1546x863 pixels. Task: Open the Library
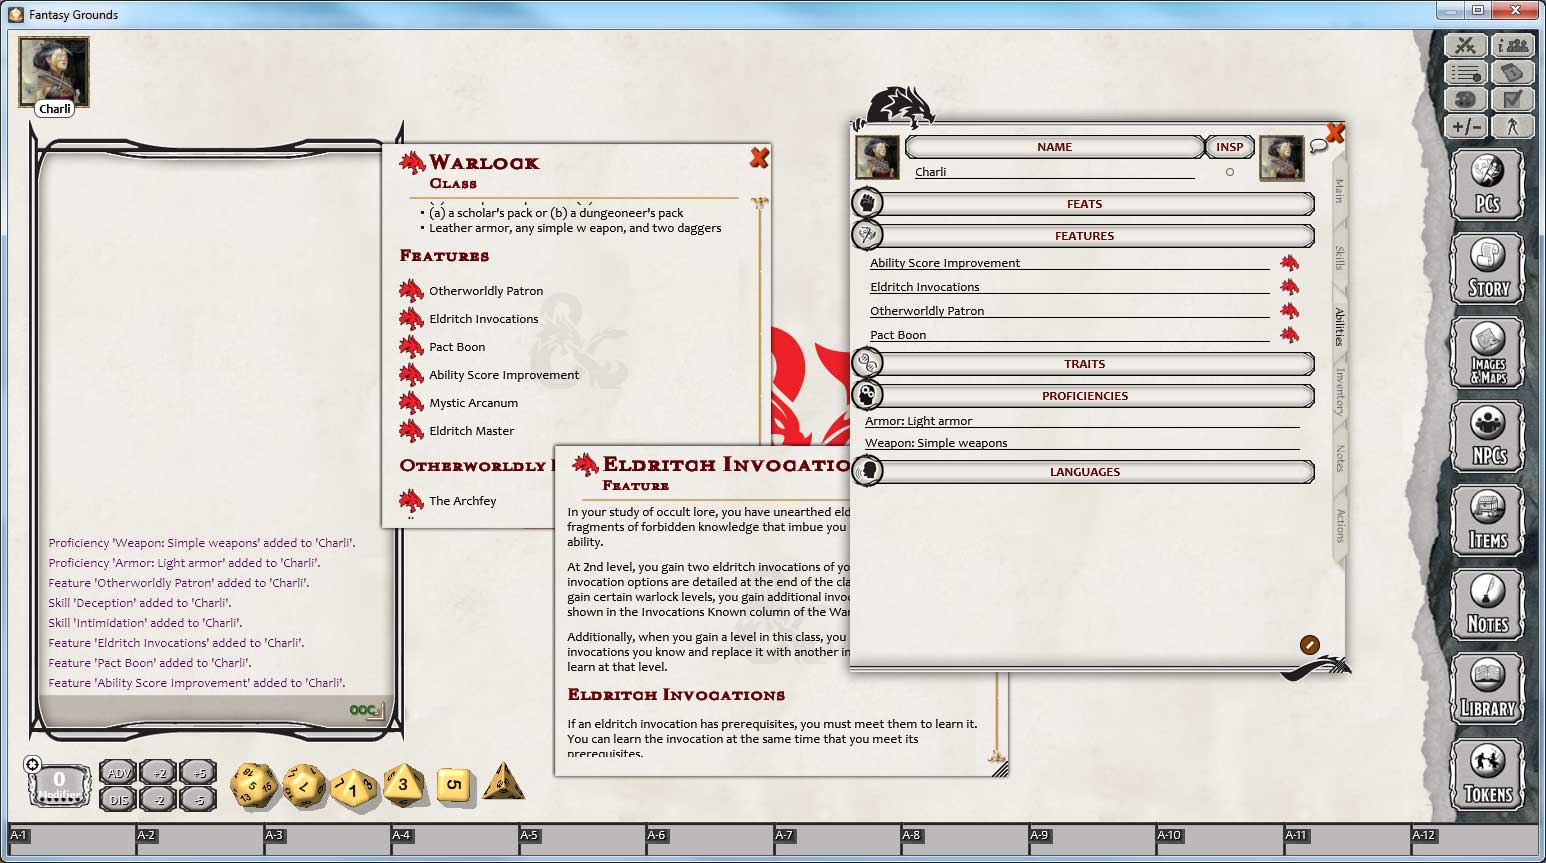(x=1488, y=689)
